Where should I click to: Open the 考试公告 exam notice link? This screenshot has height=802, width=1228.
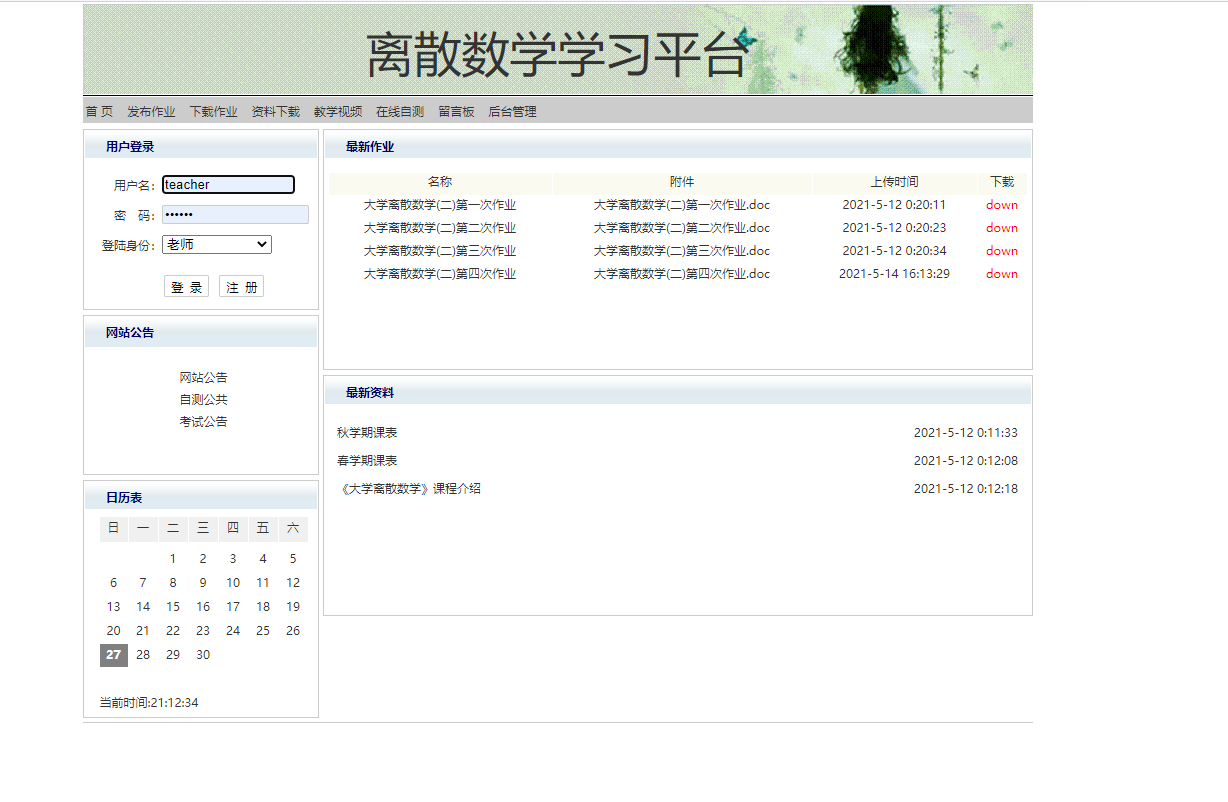point(203,420)
